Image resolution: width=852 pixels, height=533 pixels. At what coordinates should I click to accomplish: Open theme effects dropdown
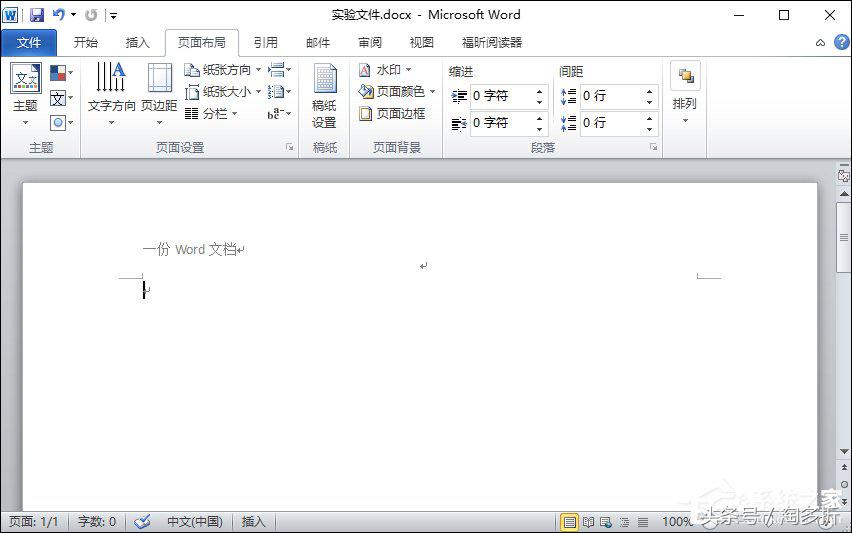61,123
